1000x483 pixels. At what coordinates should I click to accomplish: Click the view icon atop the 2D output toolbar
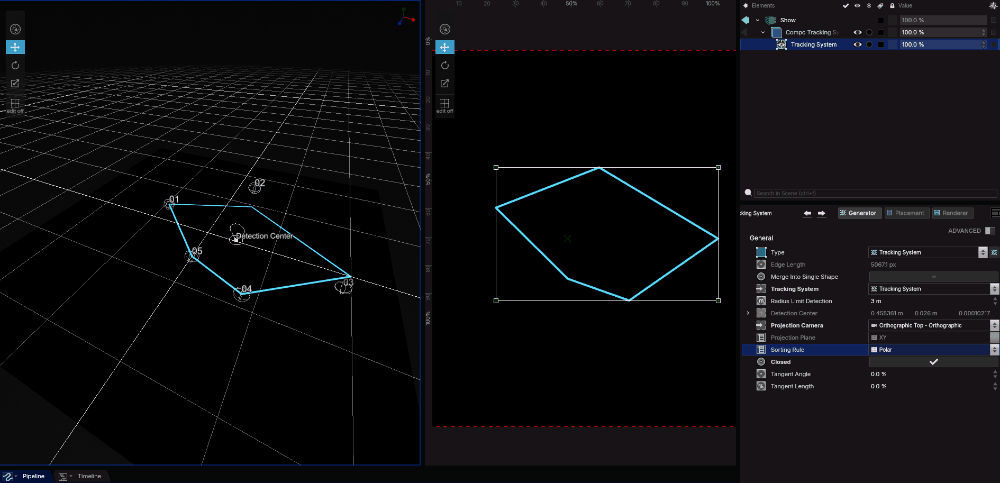[x=445, y=29]
